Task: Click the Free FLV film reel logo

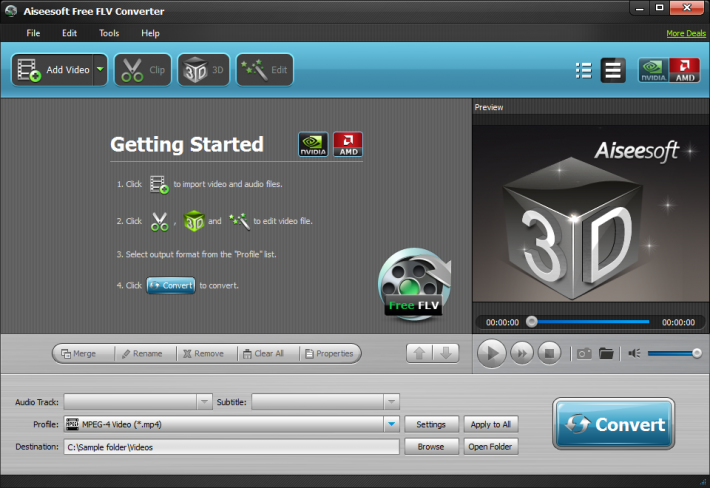Action: point(414,285)
